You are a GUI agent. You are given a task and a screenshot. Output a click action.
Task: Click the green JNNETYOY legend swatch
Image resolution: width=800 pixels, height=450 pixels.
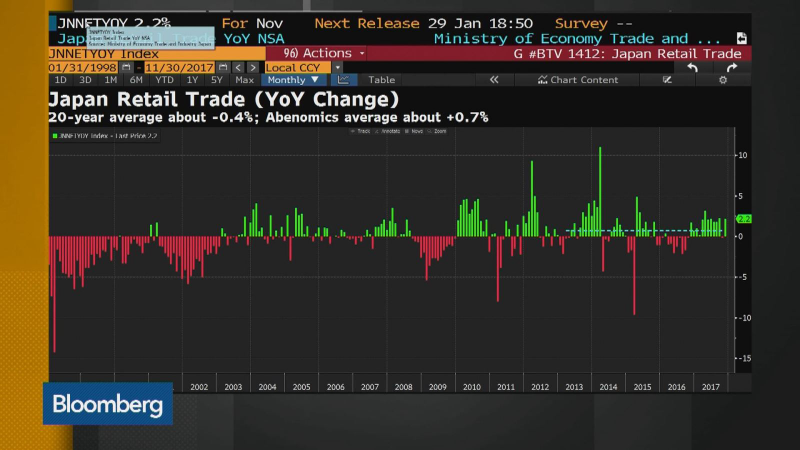pos(53,132)
